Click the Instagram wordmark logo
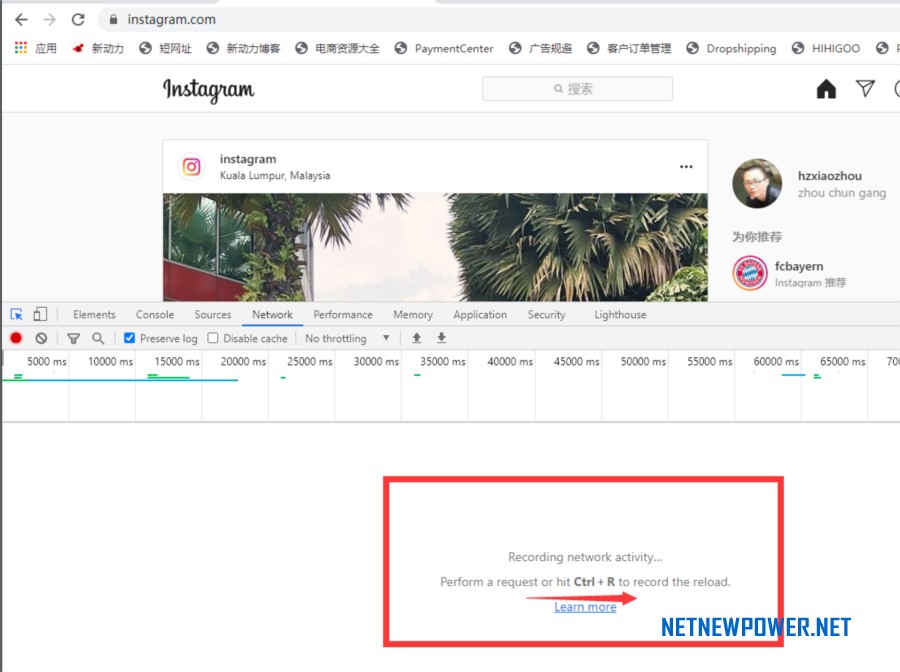The width and height of the screenshot is (900, 672). pyautogui.click(x=208, y=90)
